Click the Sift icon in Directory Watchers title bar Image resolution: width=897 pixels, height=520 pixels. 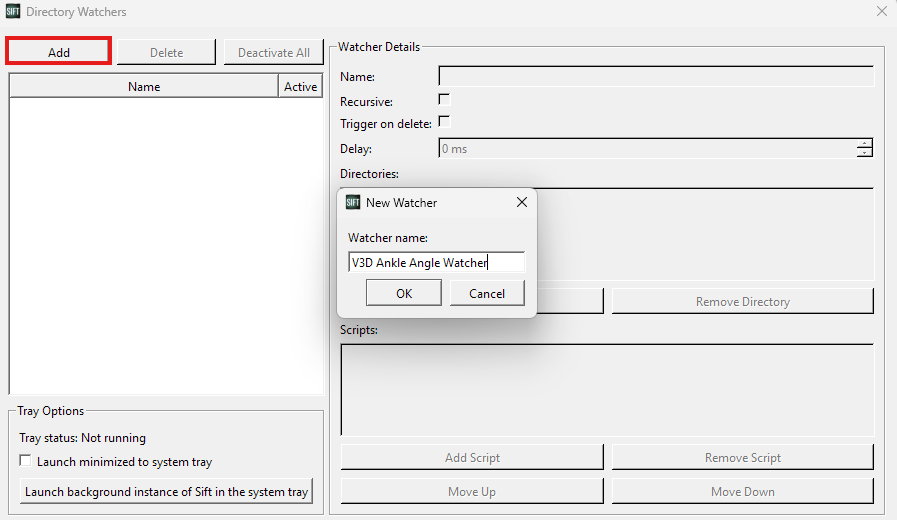point(13,11)
